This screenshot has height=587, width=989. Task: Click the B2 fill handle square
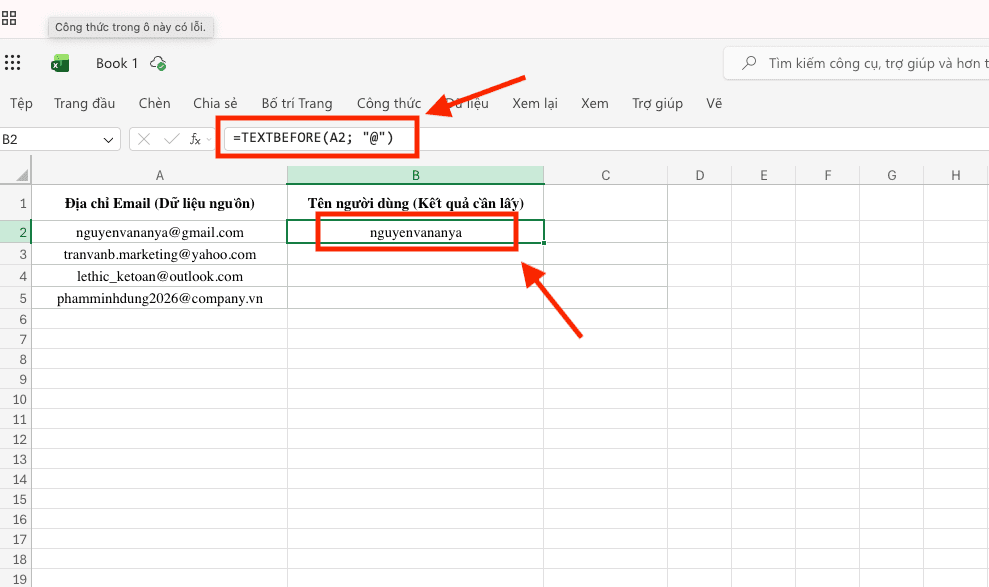tap(544, 243)
